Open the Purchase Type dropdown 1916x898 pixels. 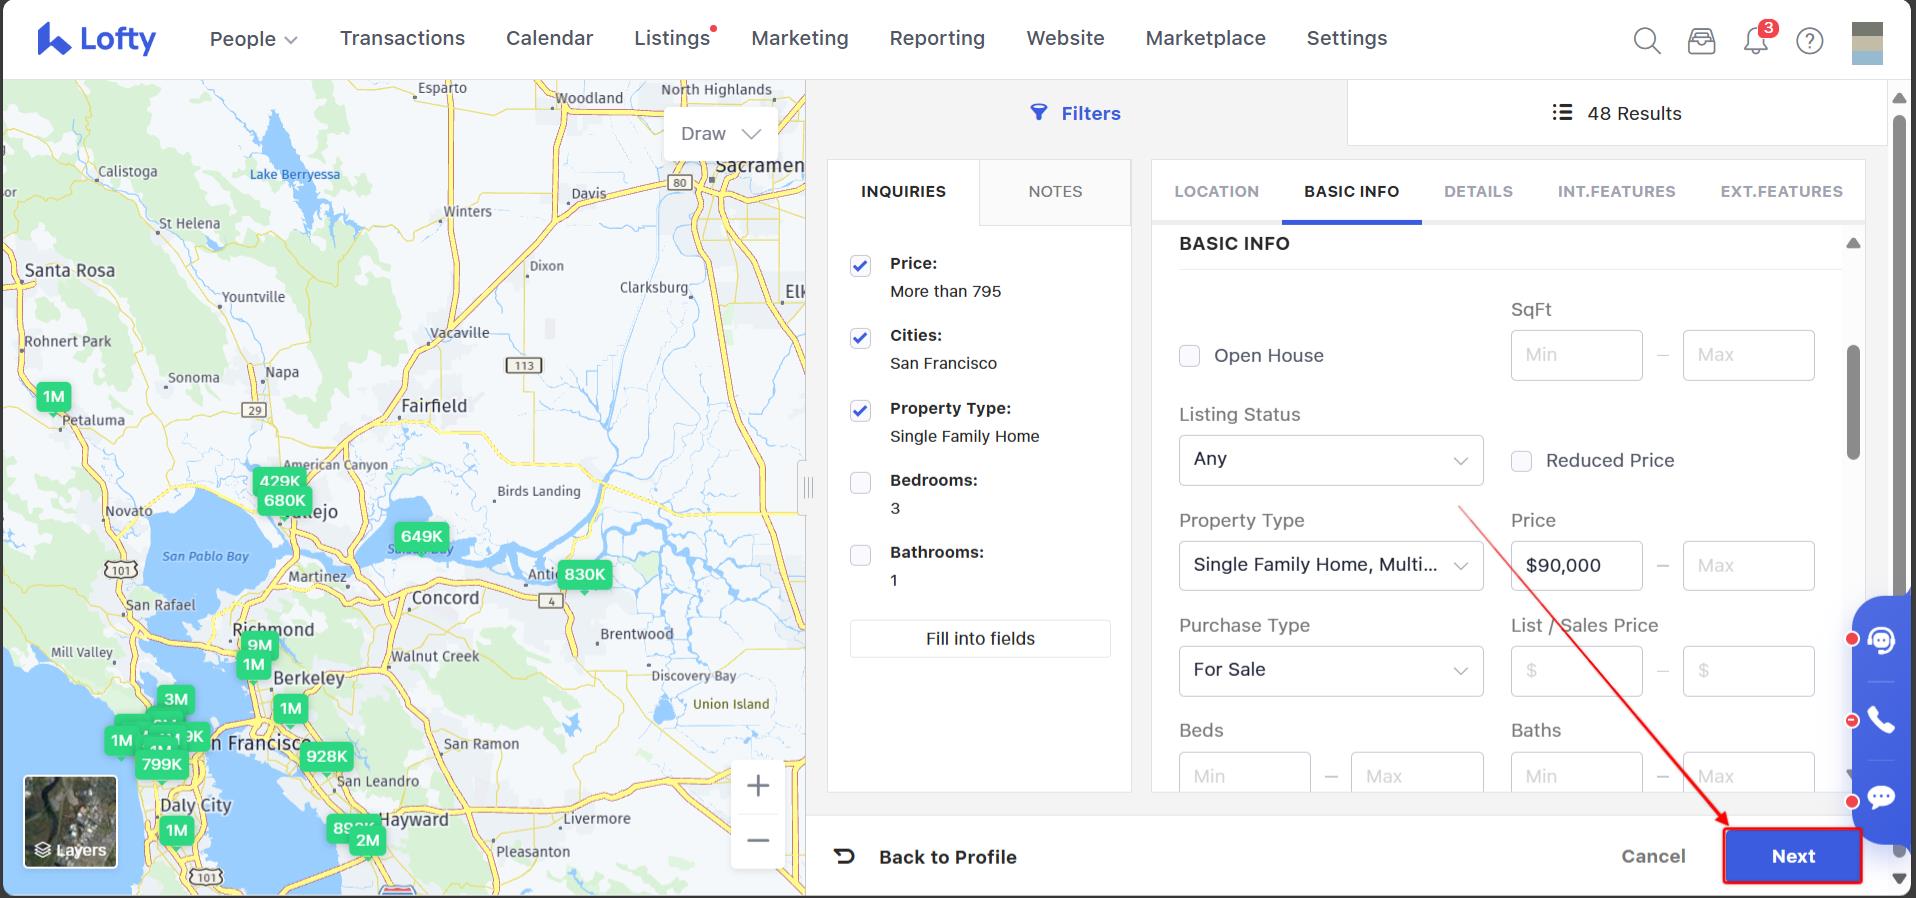coord(1331,671)
